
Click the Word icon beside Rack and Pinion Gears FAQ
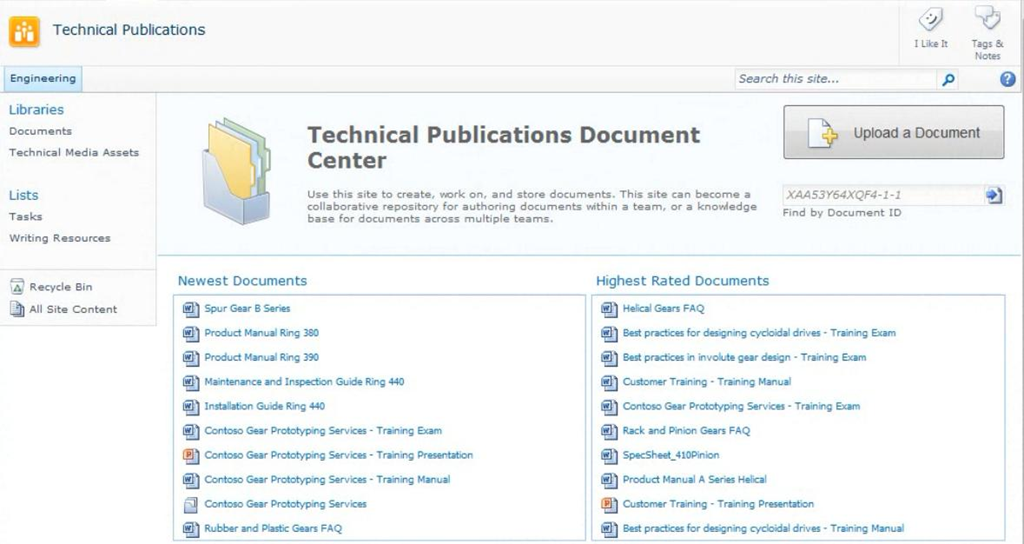609,431
